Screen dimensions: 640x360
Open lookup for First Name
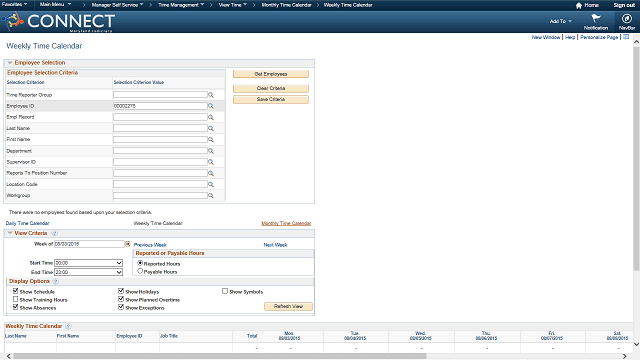coord(211,140)
